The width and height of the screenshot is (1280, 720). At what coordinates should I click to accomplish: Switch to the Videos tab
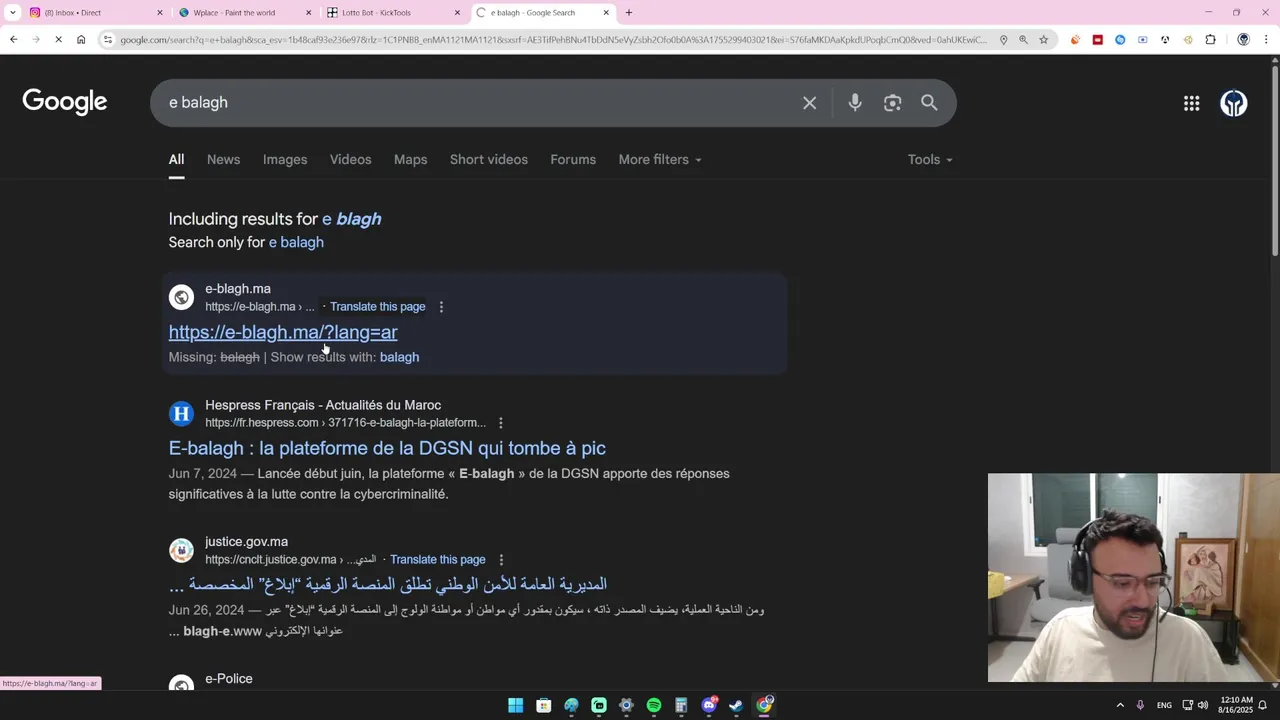click(x=350, y=160)
